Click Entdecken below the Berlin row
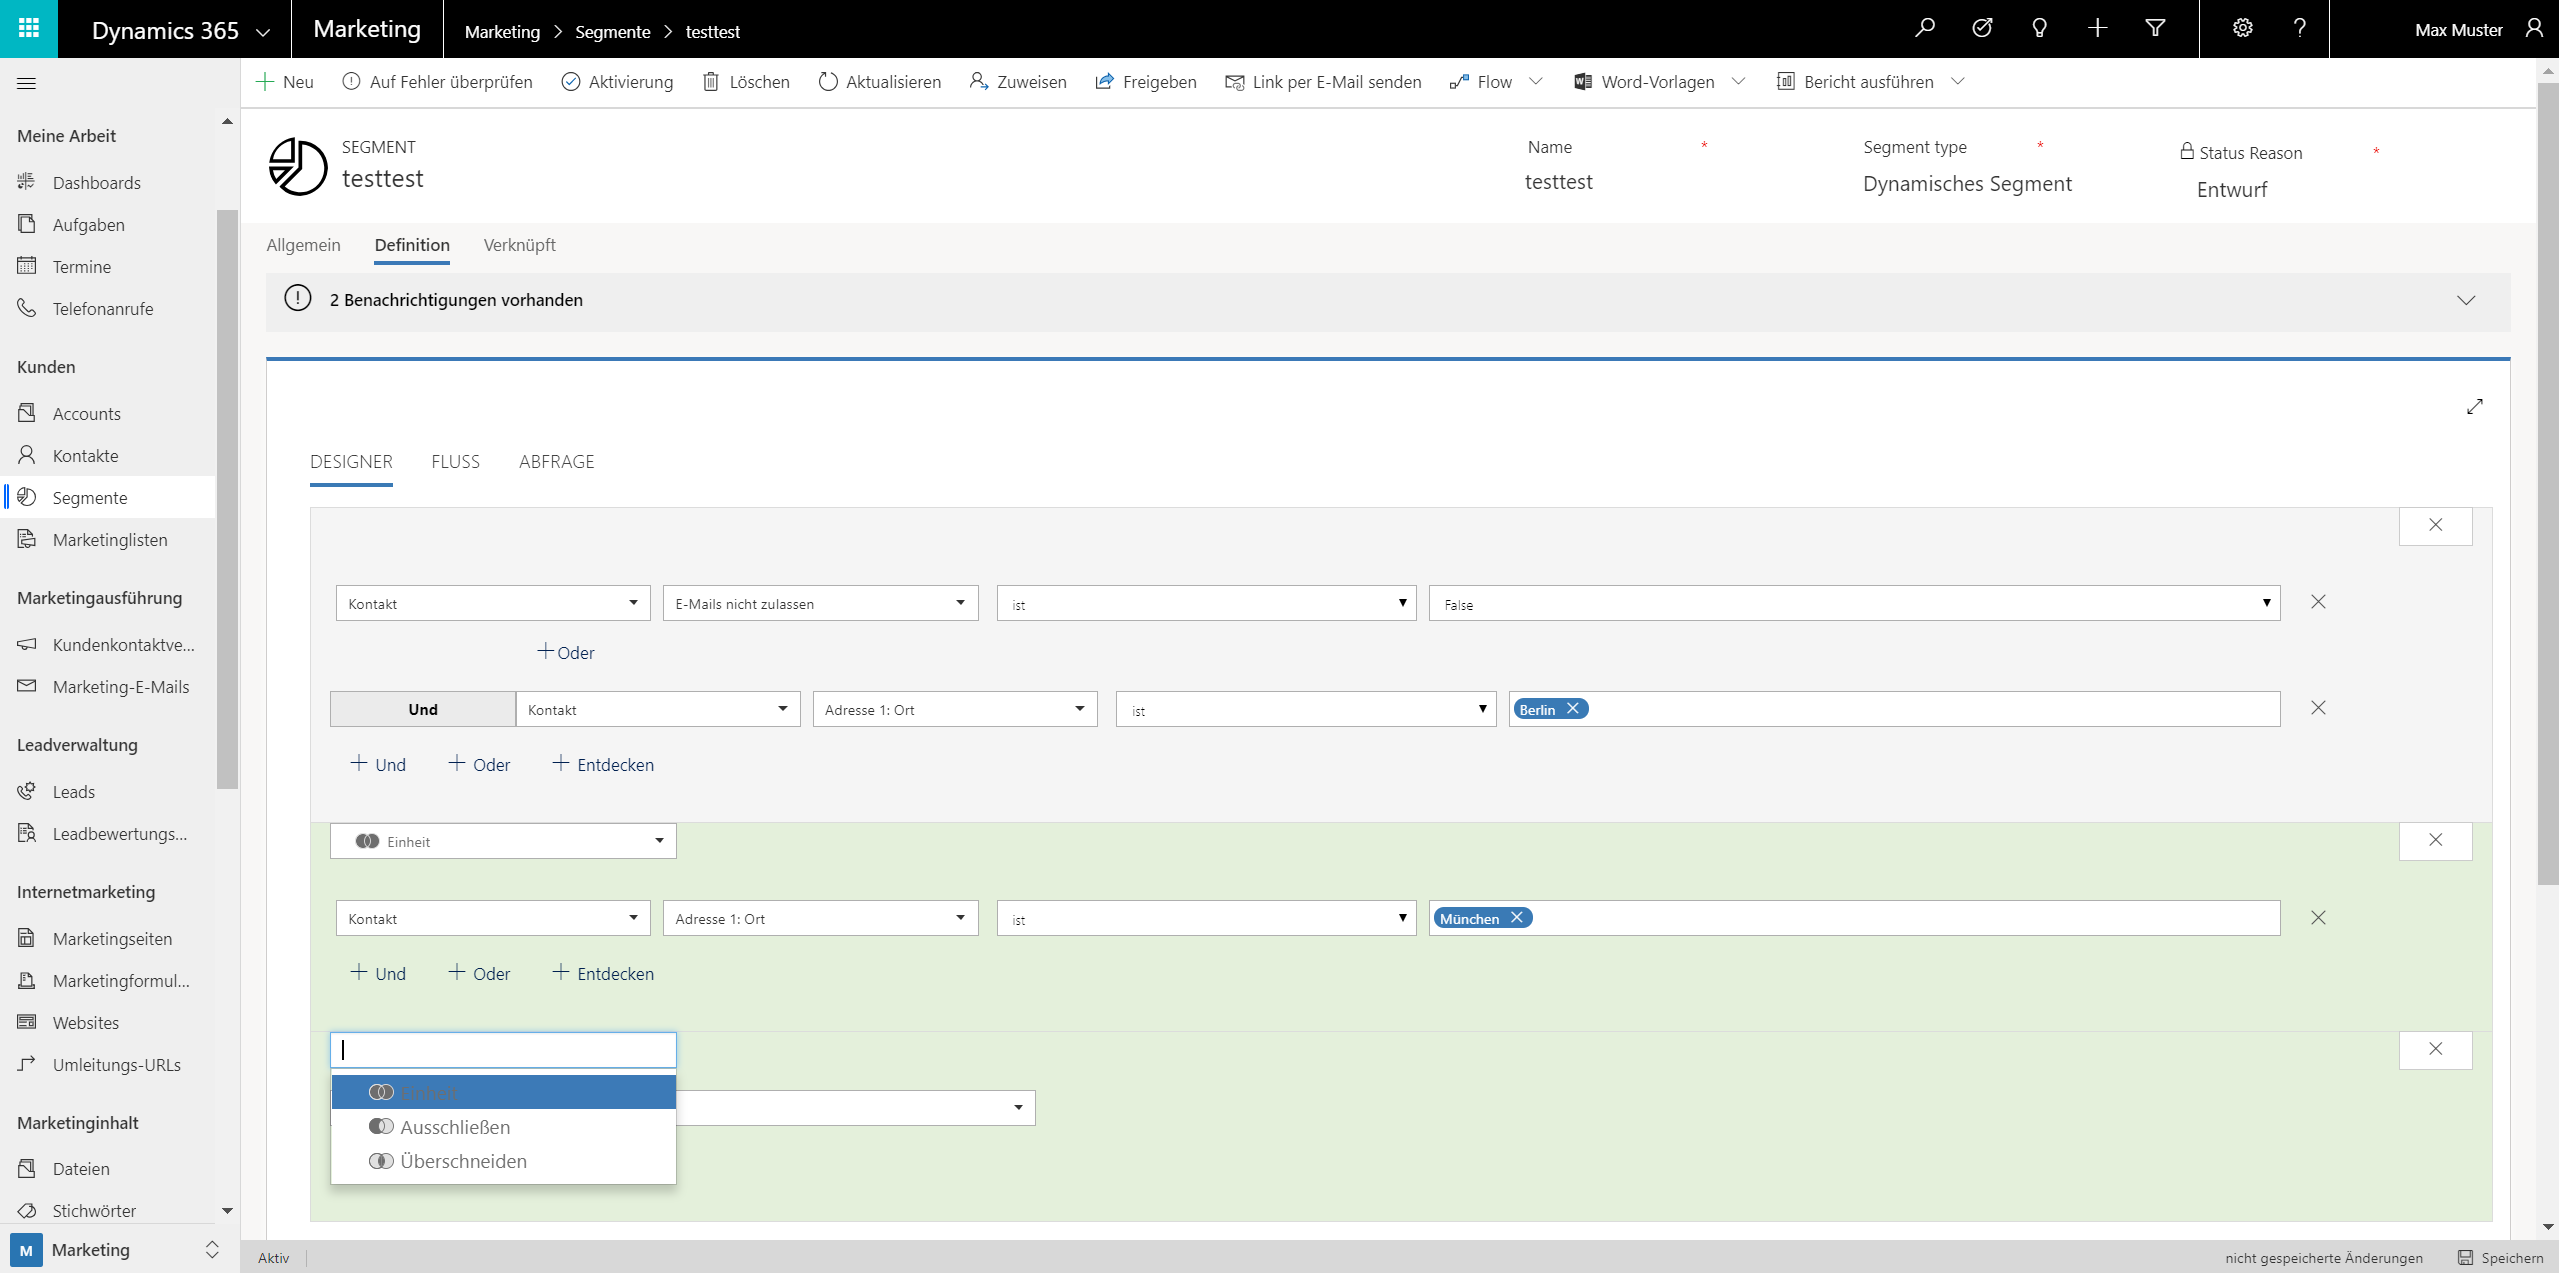The width and height of the screenshot is (2559, 1273). click(603, 765)
